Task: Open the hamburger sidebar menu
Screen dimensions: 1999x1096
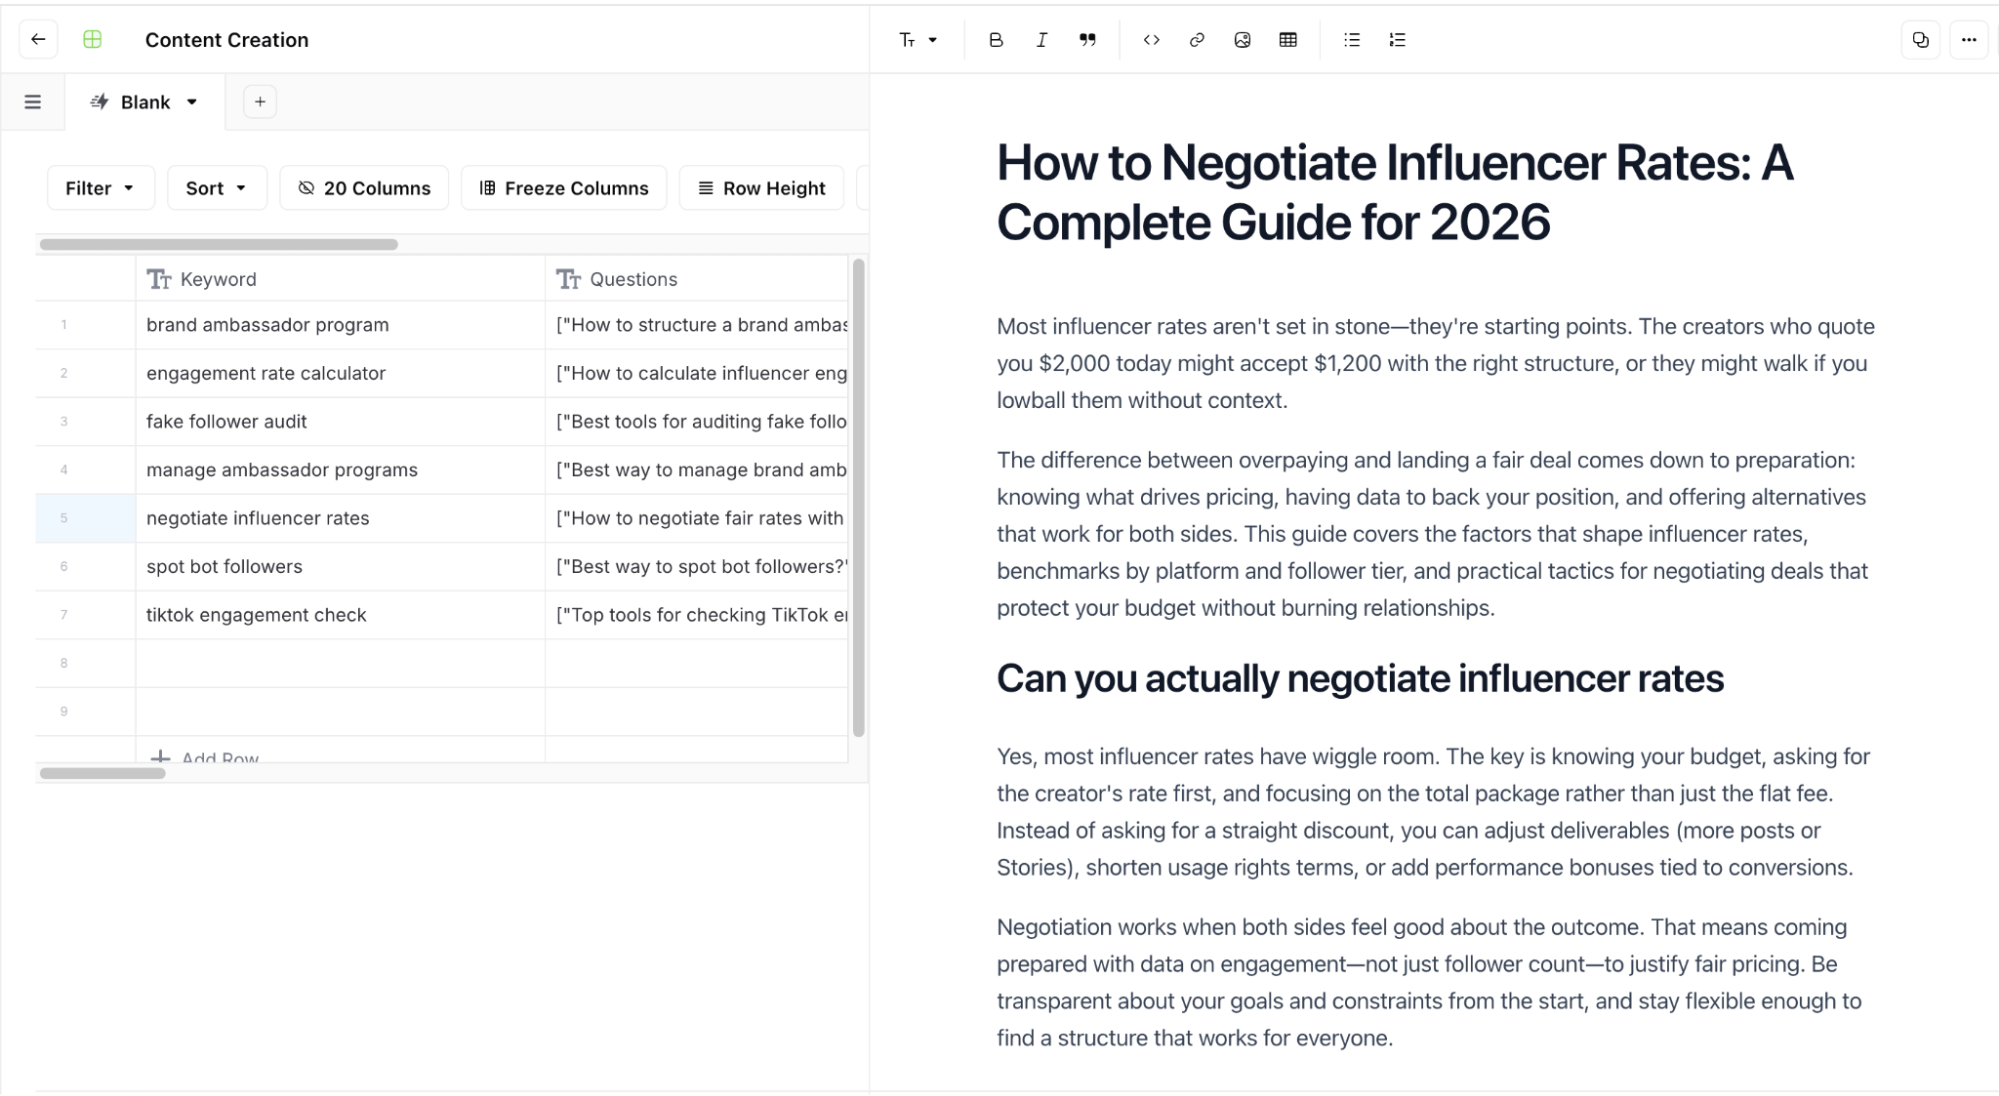Action: coord(33,102)
